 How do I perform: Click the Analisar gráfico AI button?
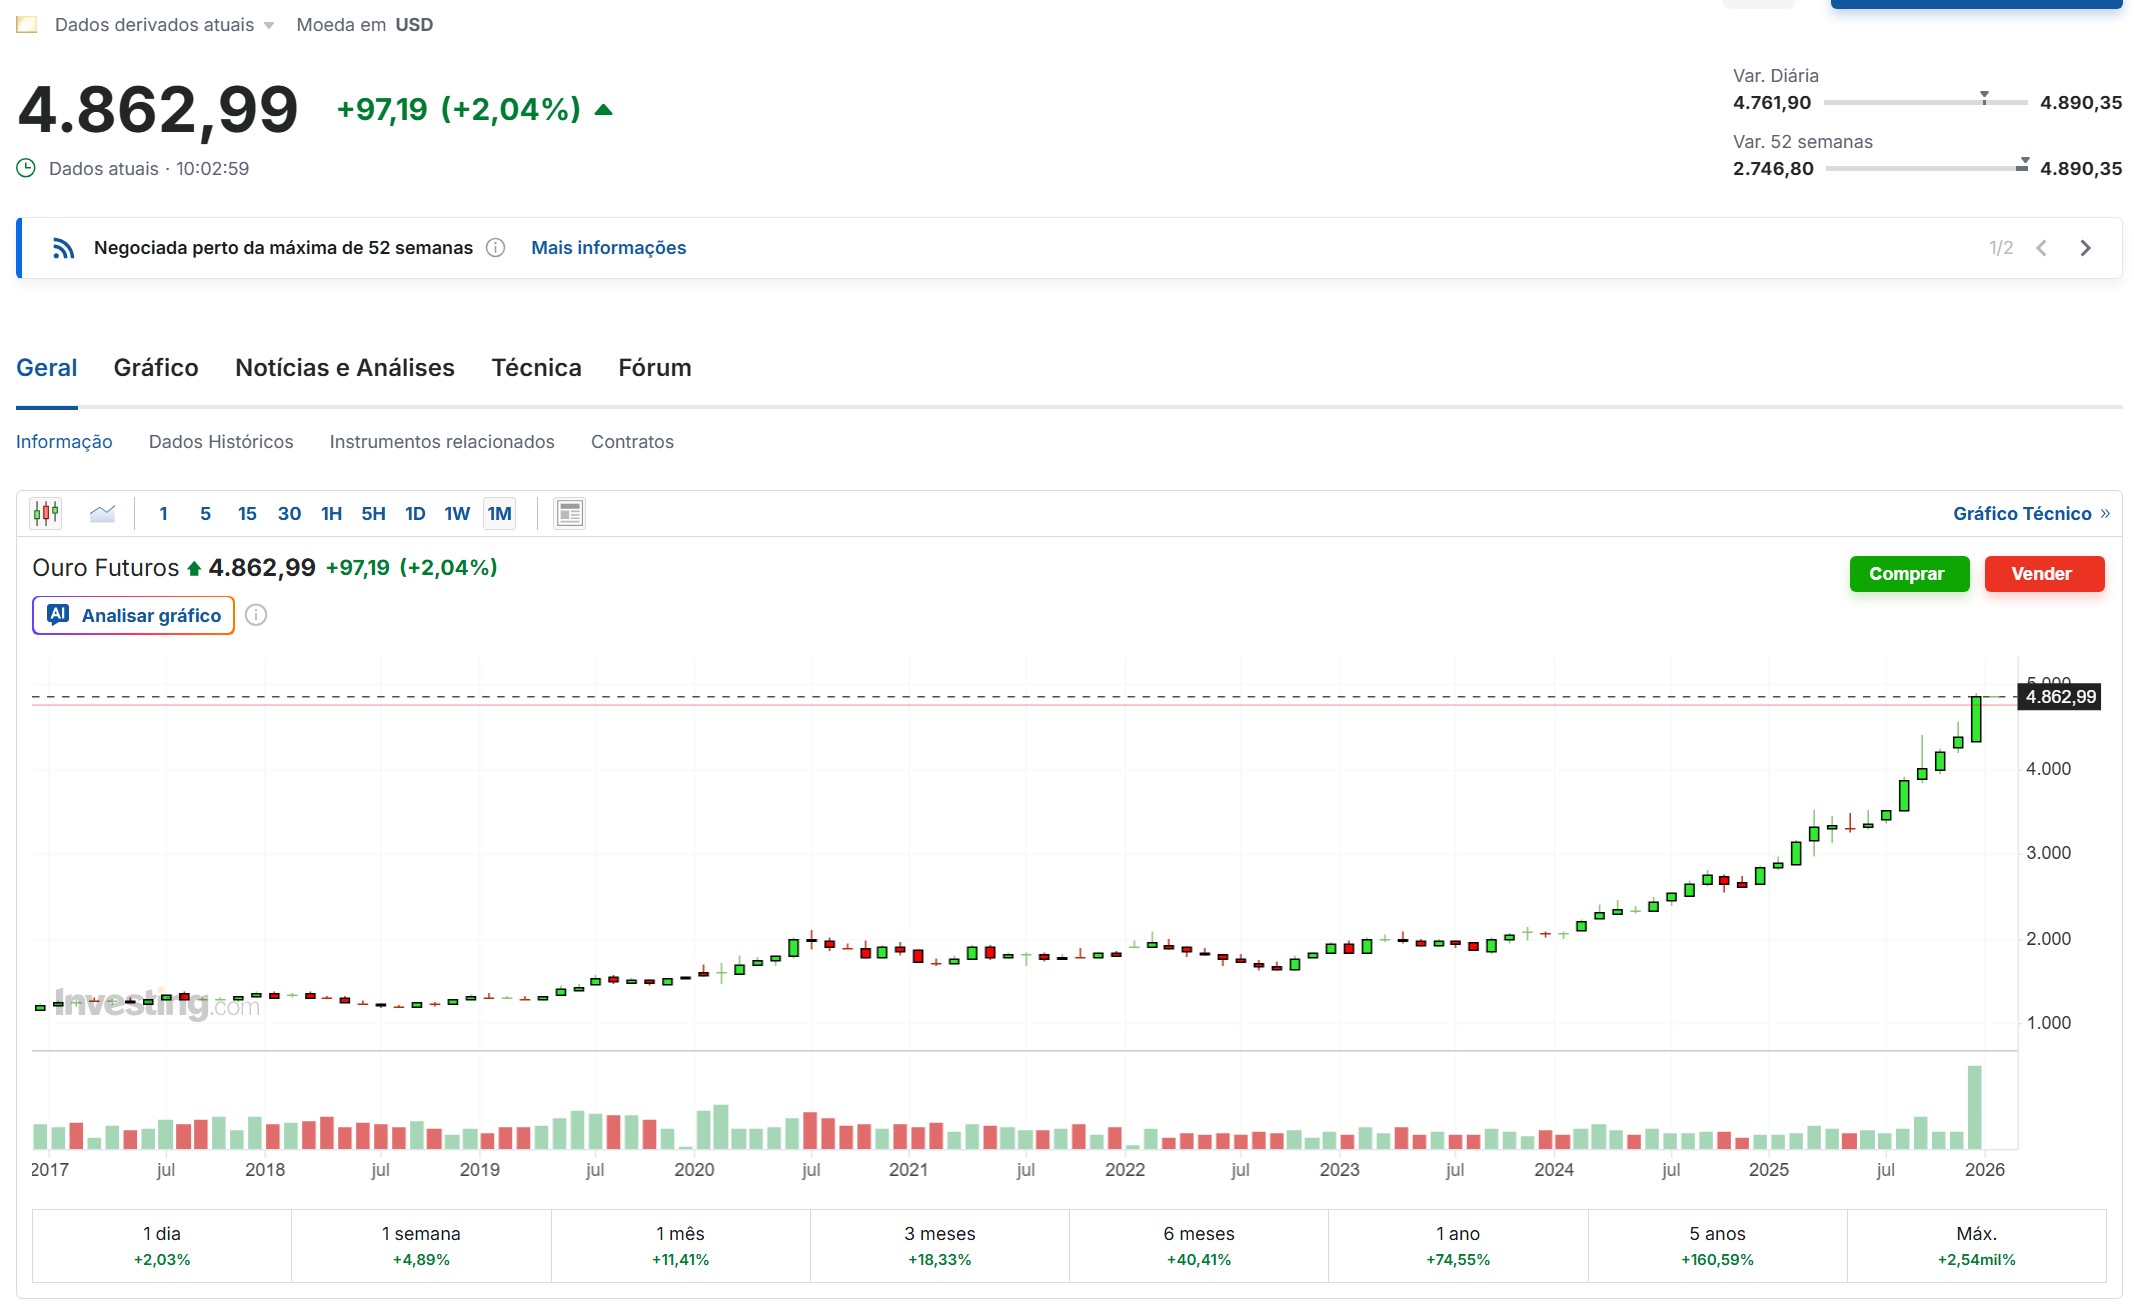[134, 615]
